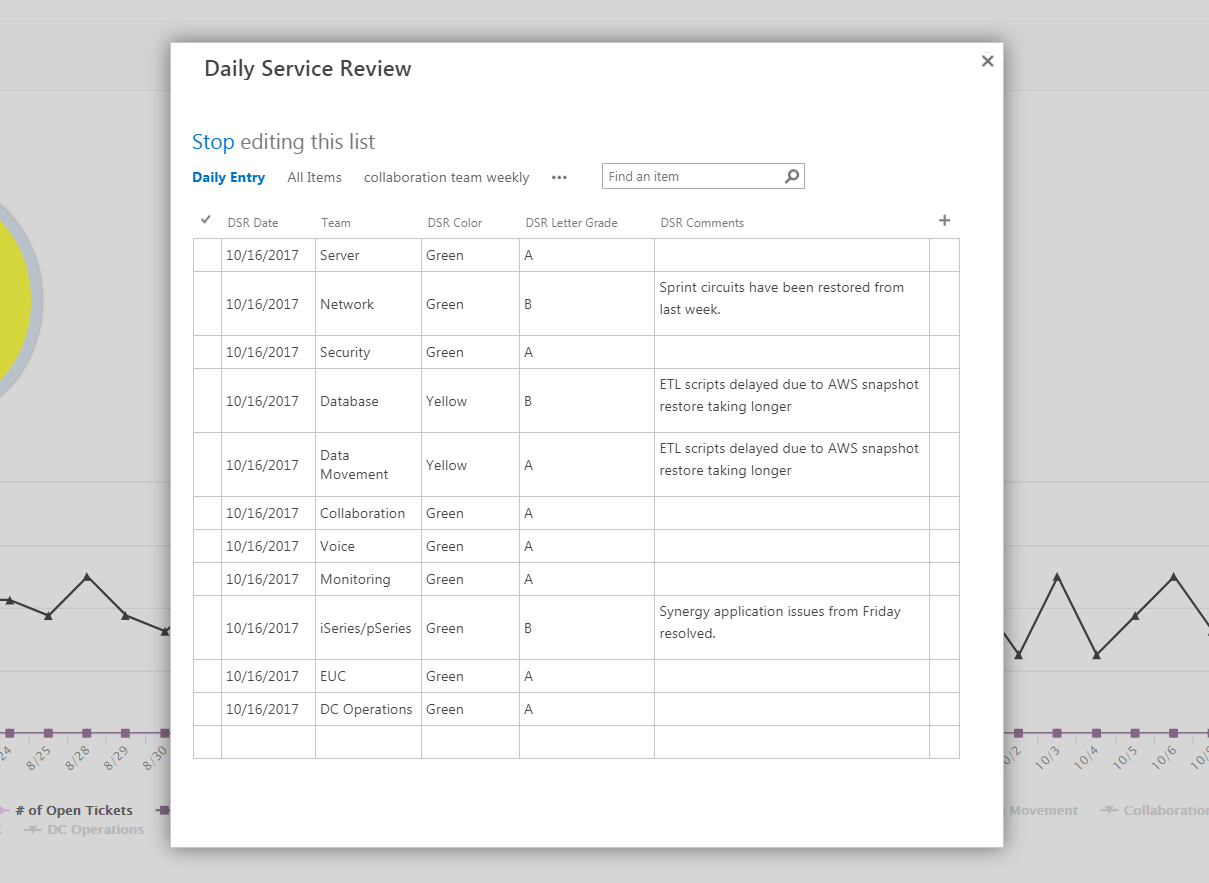
Task: Select the checkbox on the Server row
Action: pos(206,255)
